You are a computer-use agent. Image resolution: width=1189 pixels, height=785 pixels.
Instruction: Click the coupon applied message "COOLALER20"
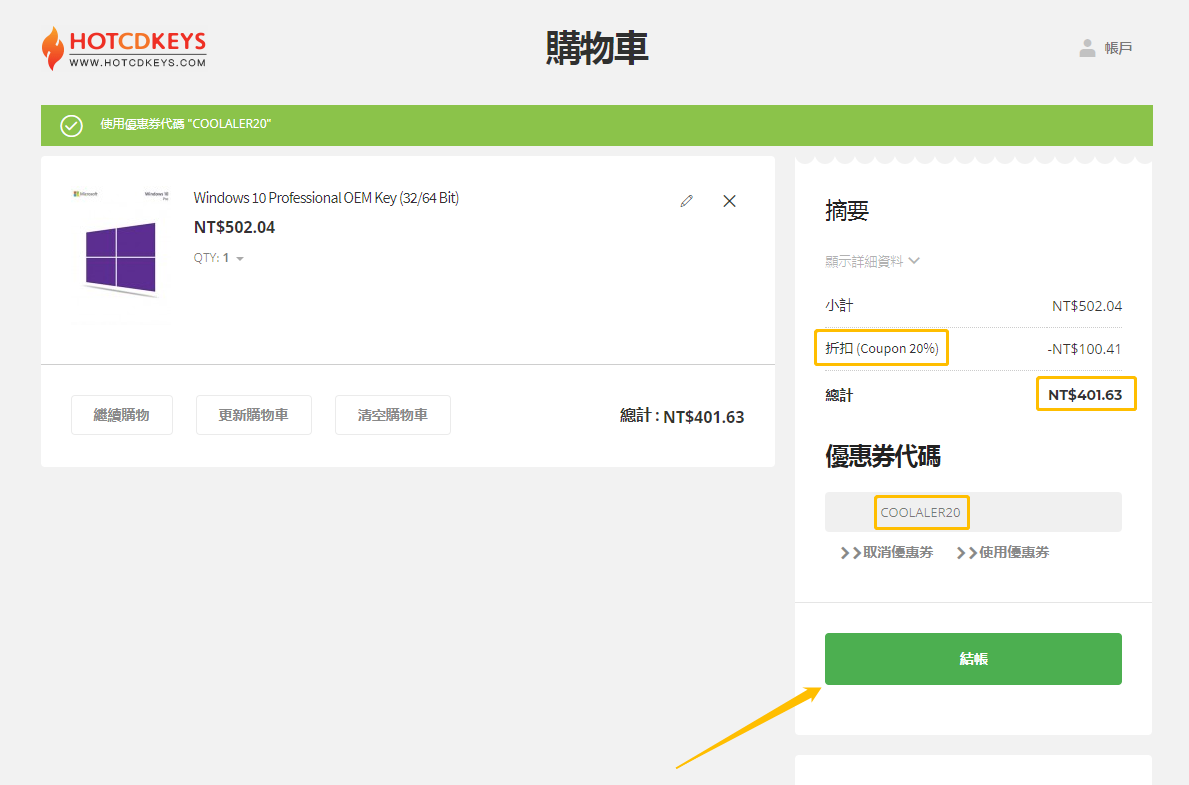coord(186,124)
